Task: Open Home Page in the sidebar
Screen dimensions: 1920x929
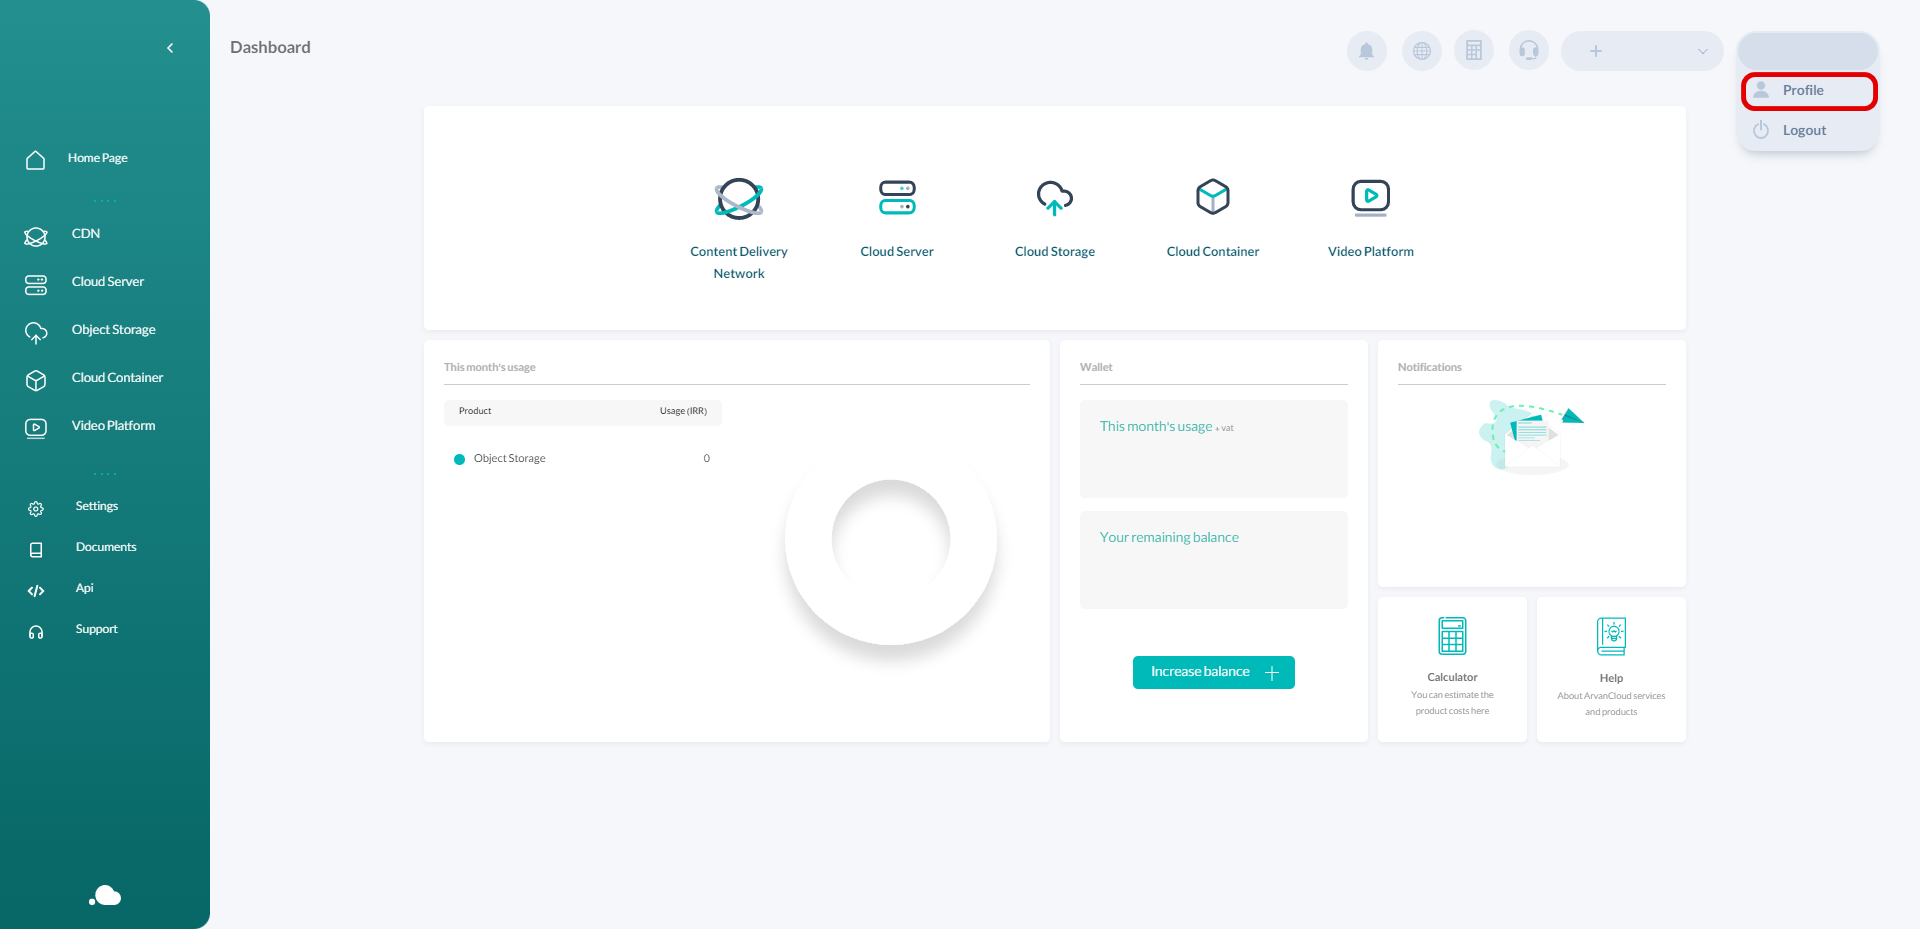Action: pyautogui.click(x=98, y=158)
